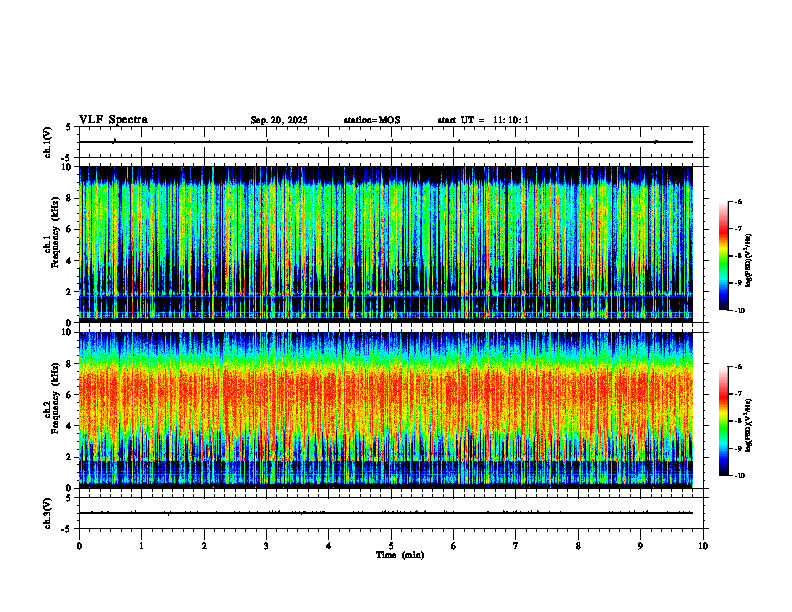Viewport: 792px width, 612px height.
Task: Click the "-6" label on ch.1 color scale
Action: pyautogui.click(x=738, y=201)
